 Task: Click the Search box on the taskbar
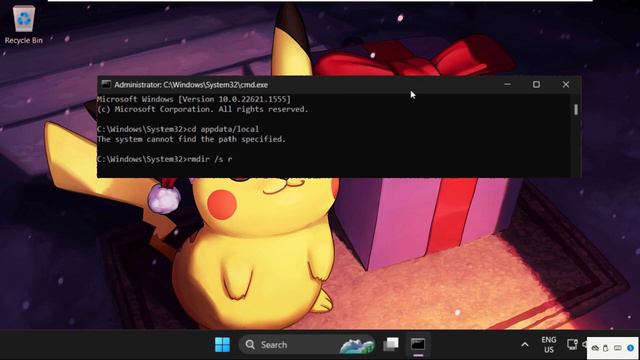coord(307,345)
